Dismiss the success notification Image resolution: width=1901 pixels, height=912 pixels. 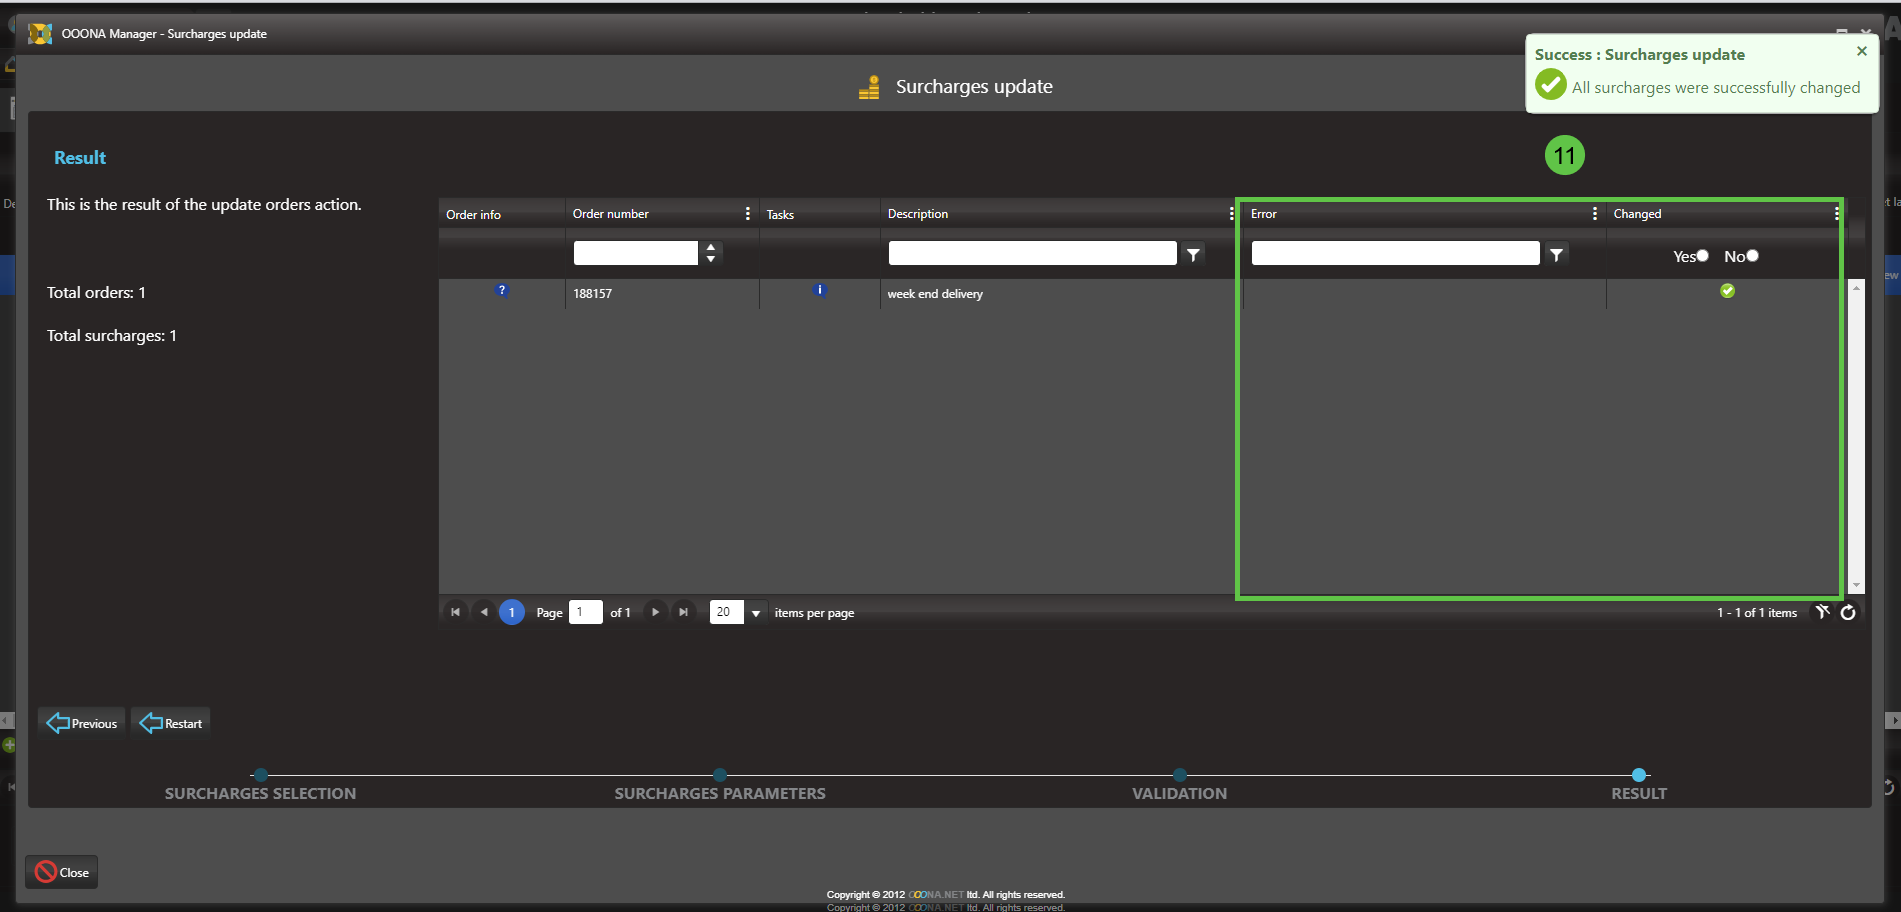click(x=1861, y=51)
